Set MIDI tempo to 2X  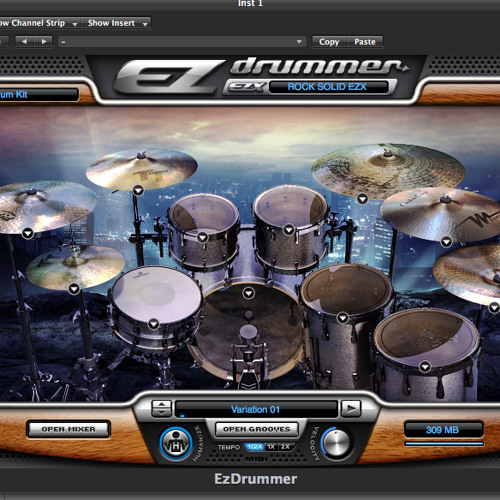coord(285,447)
